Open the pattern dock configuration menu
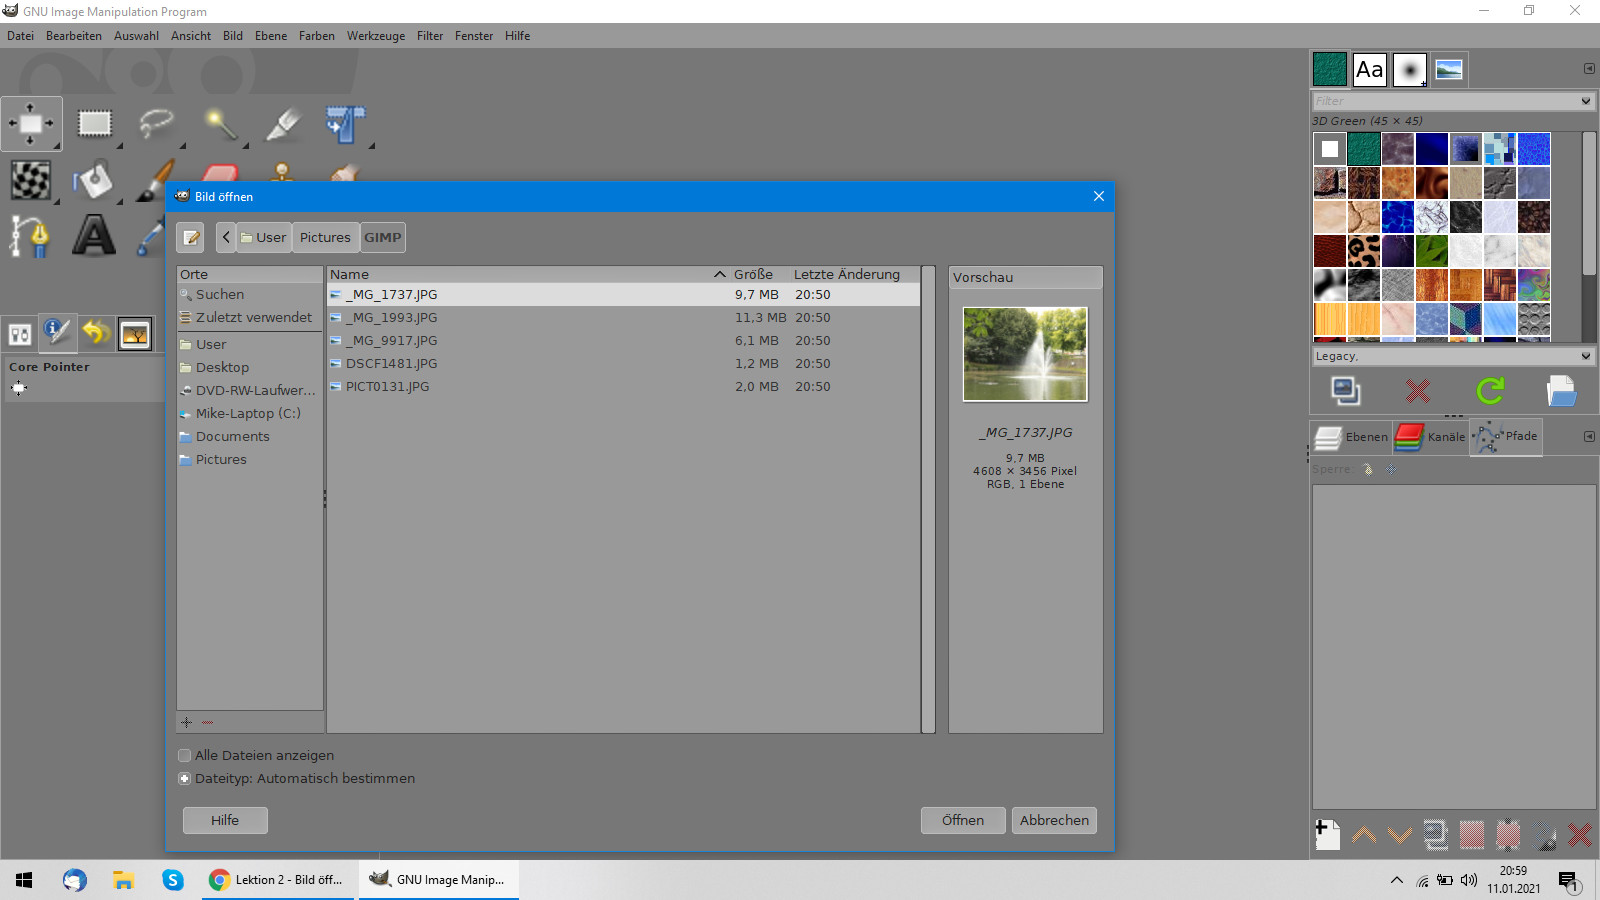Image resolution: width=1600 pixels, height=900 pixels. click(1589, 69)
